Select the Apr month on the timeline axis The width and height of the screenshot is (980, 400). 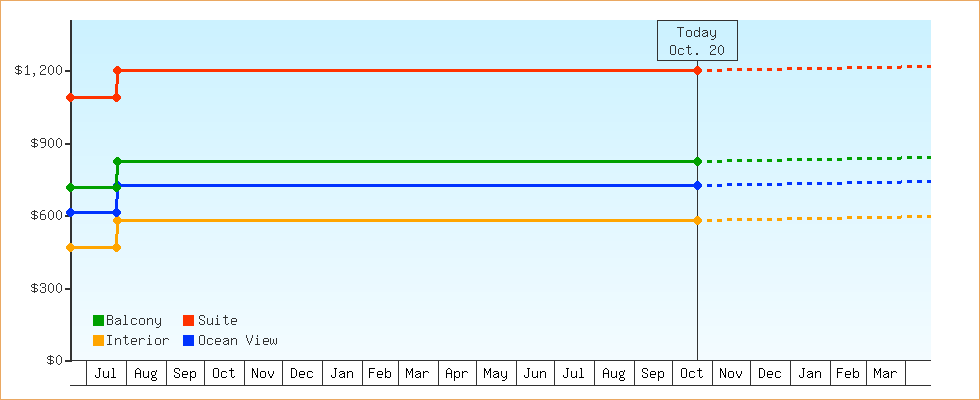point(457,373)
